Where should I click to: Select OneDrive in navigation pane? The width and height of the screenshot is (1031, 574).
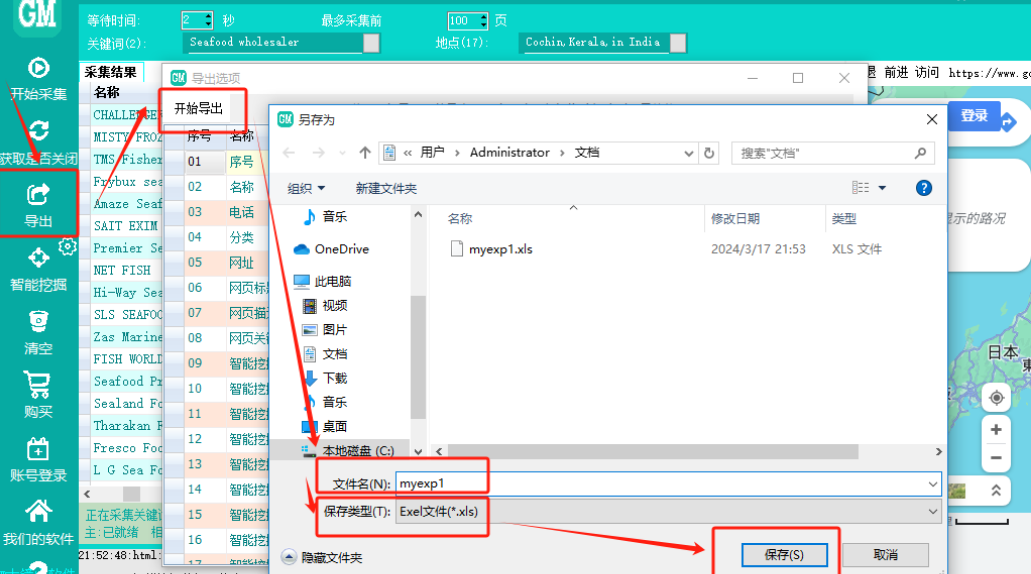tap(331, 249)
